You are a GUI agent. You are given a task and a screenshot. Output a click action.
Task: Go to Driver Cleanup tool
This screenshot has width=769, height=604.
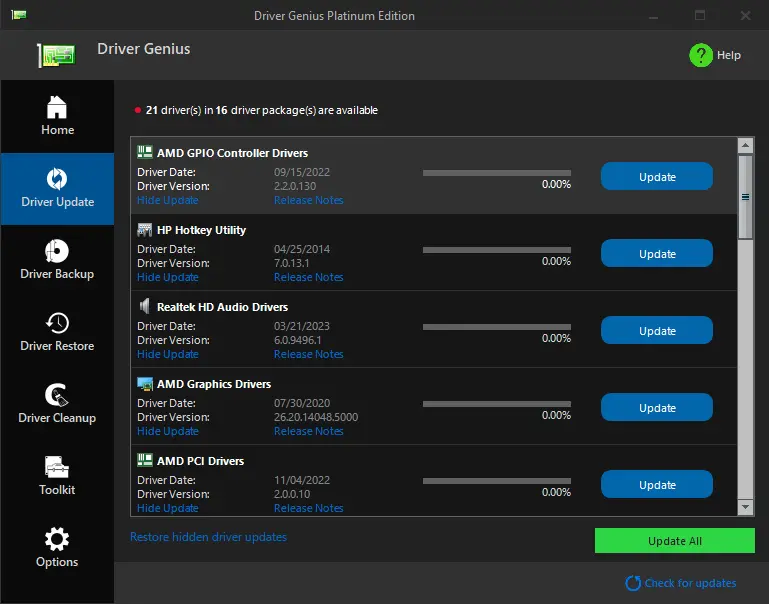(x=57, y=404)
